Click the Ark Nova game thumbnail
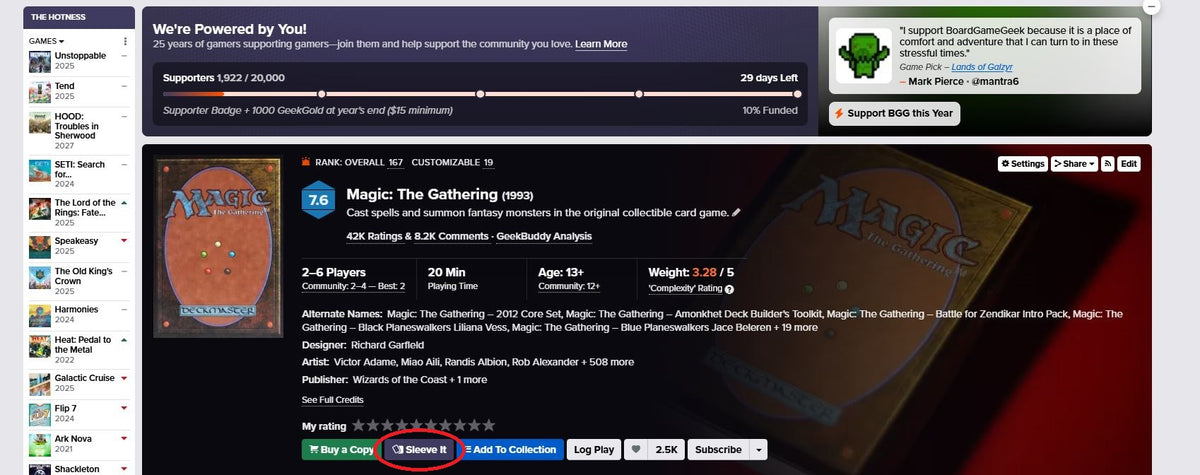1200x475 pixels. 40,445
